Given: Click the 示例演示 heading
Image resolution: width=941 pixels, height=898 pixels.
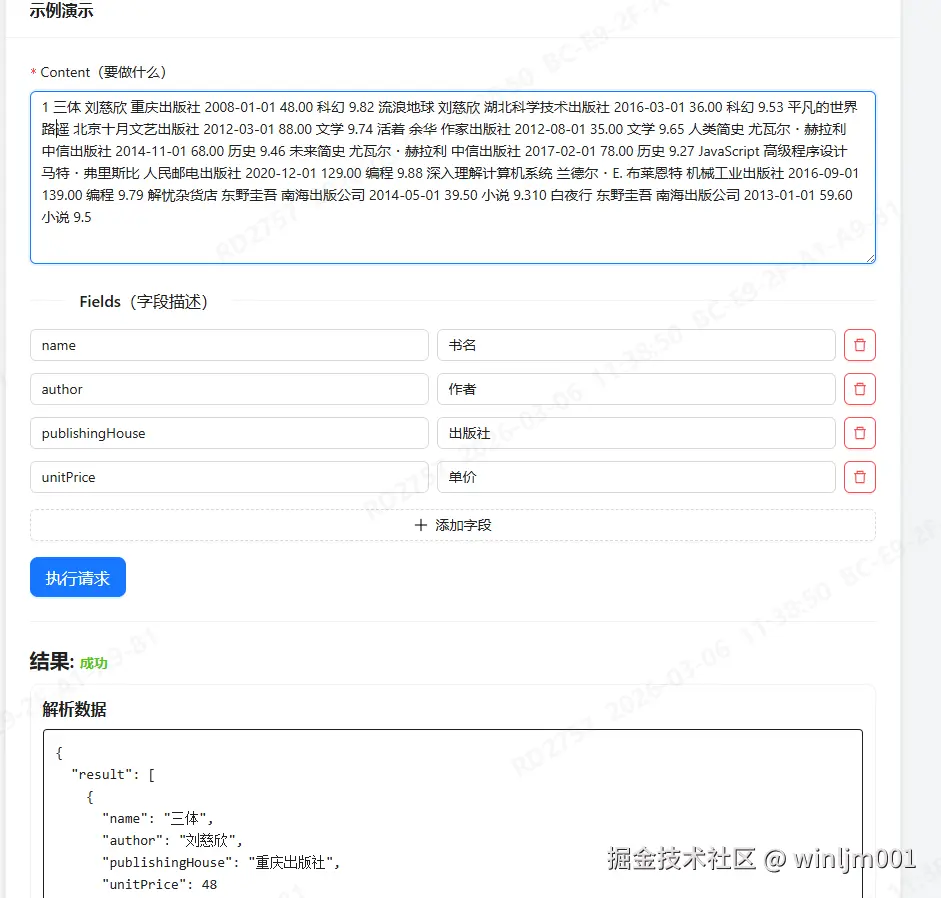Looking at the screenshot, I should [x=61, y=10].
